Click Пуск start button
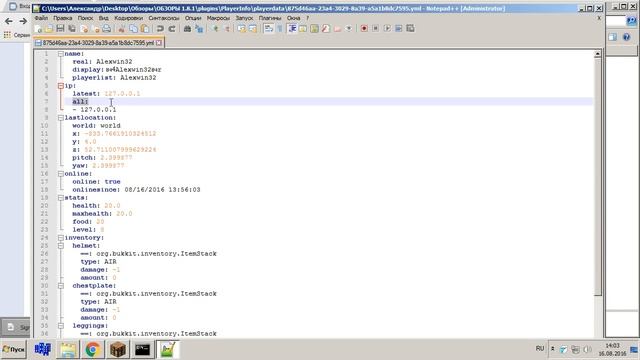The height and width of the screenshot is (360, 640). [13, 349]
